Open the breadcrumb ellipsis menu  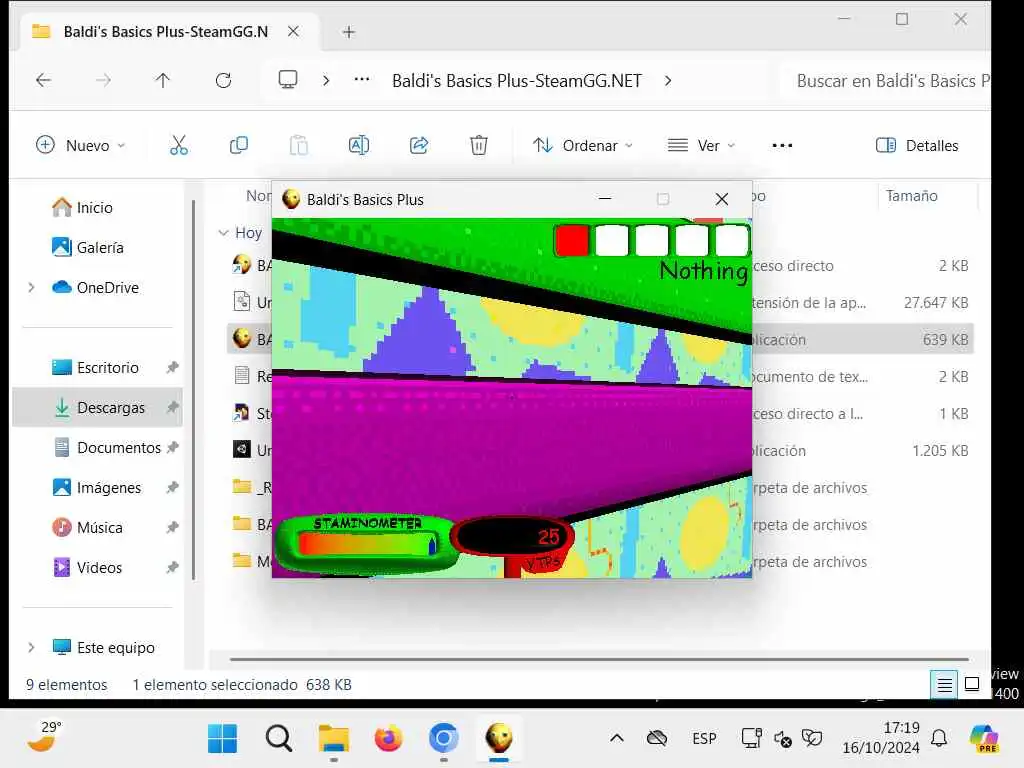click(x=361, y=80)
